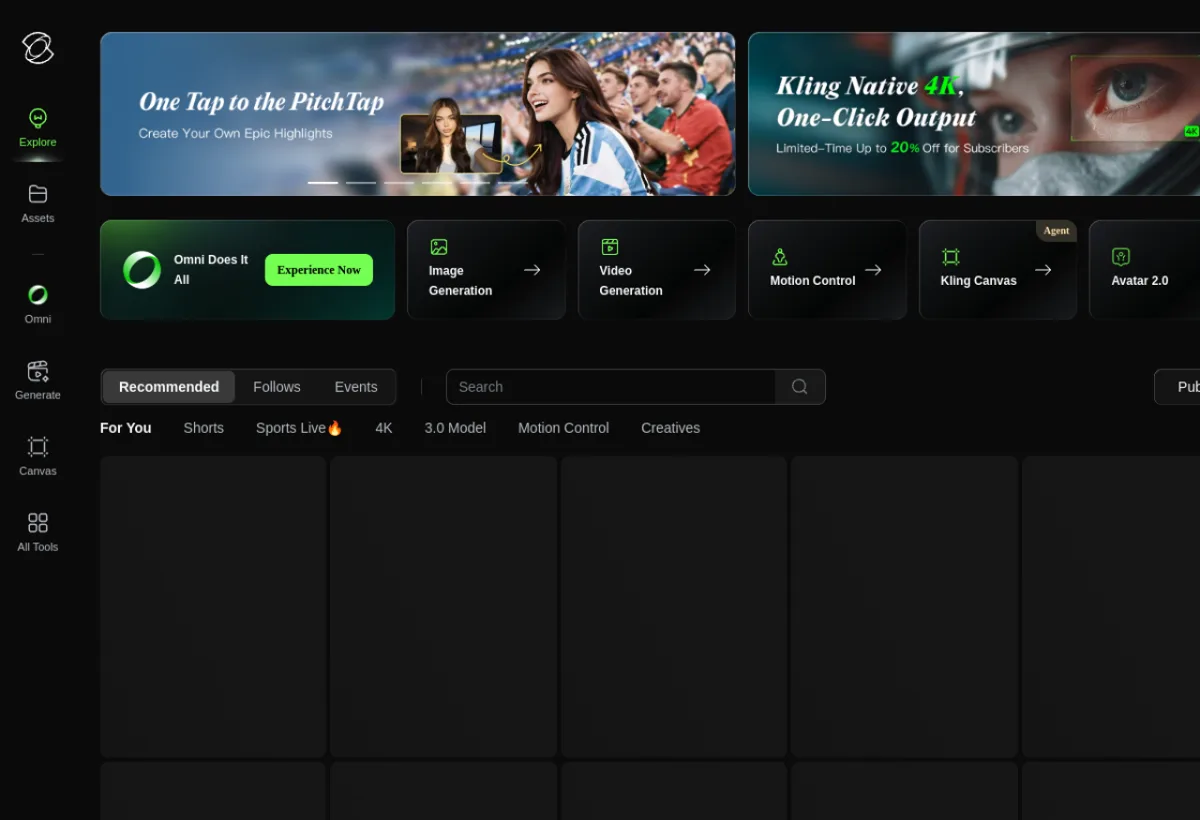1200x820 pixels.
Task: Click the Image Generation arrow
Action: [x=532, y=270]
